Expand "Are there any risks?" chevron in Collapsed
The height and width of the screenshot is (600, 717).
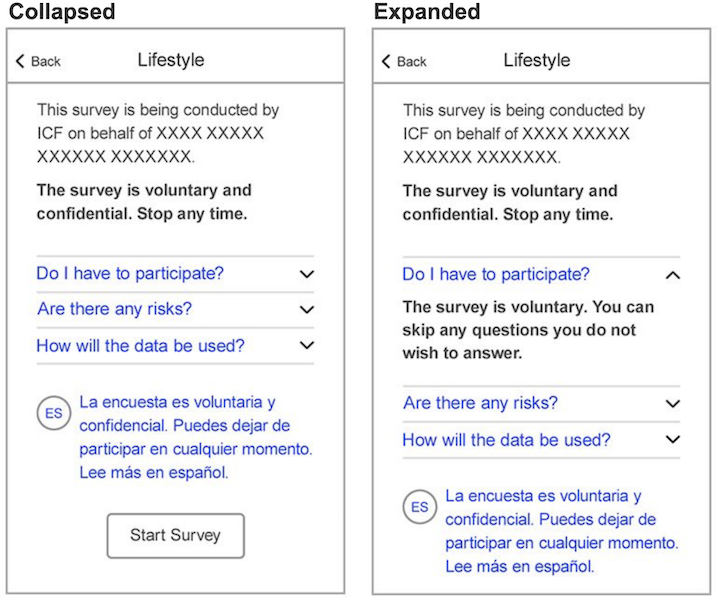click(x=306, y=310)
